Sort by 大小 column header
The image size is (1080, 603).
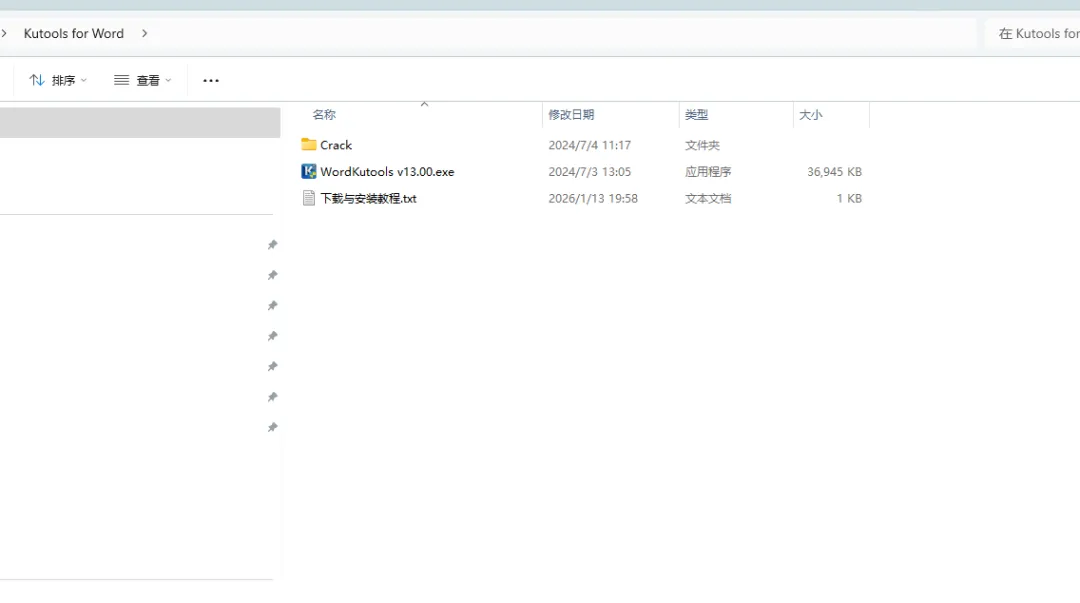point(811,114)
